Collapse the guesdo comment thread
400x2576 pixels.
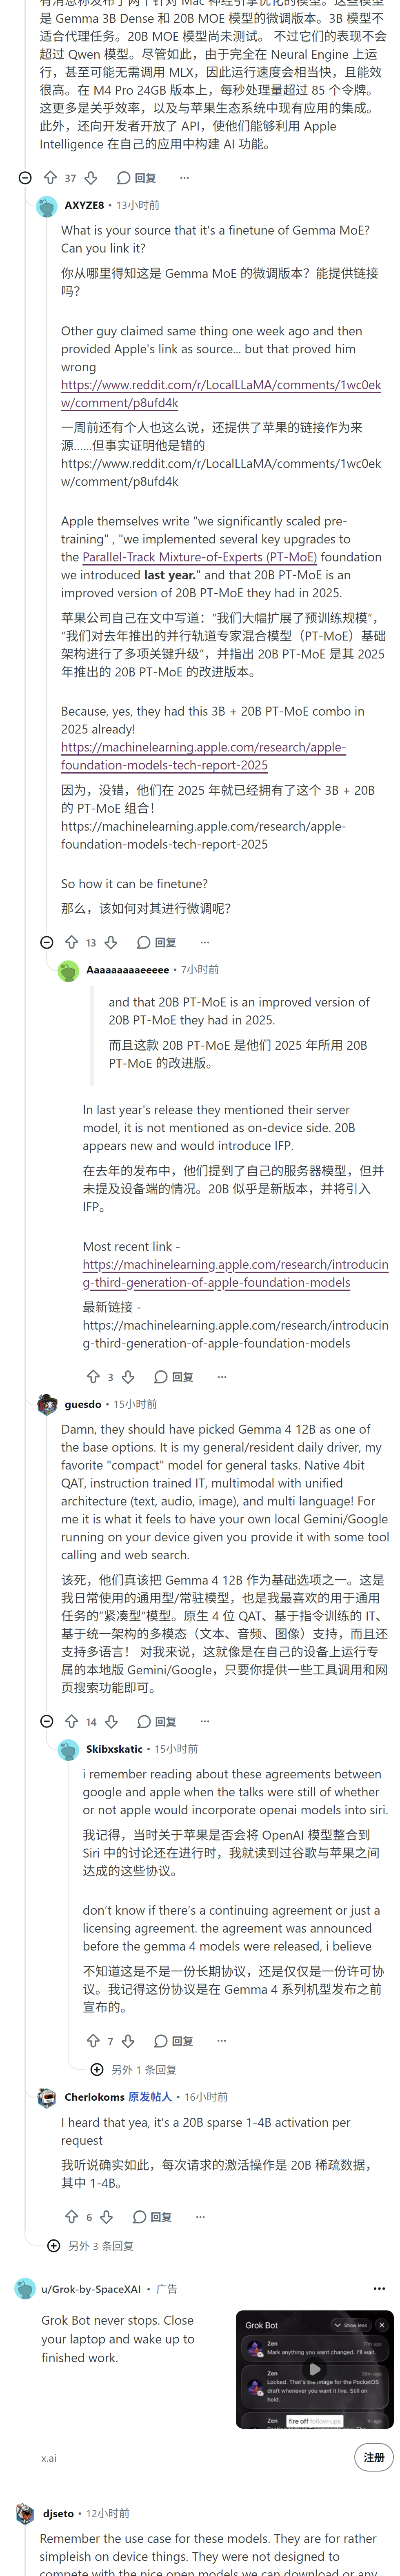tap(46, 1721)
